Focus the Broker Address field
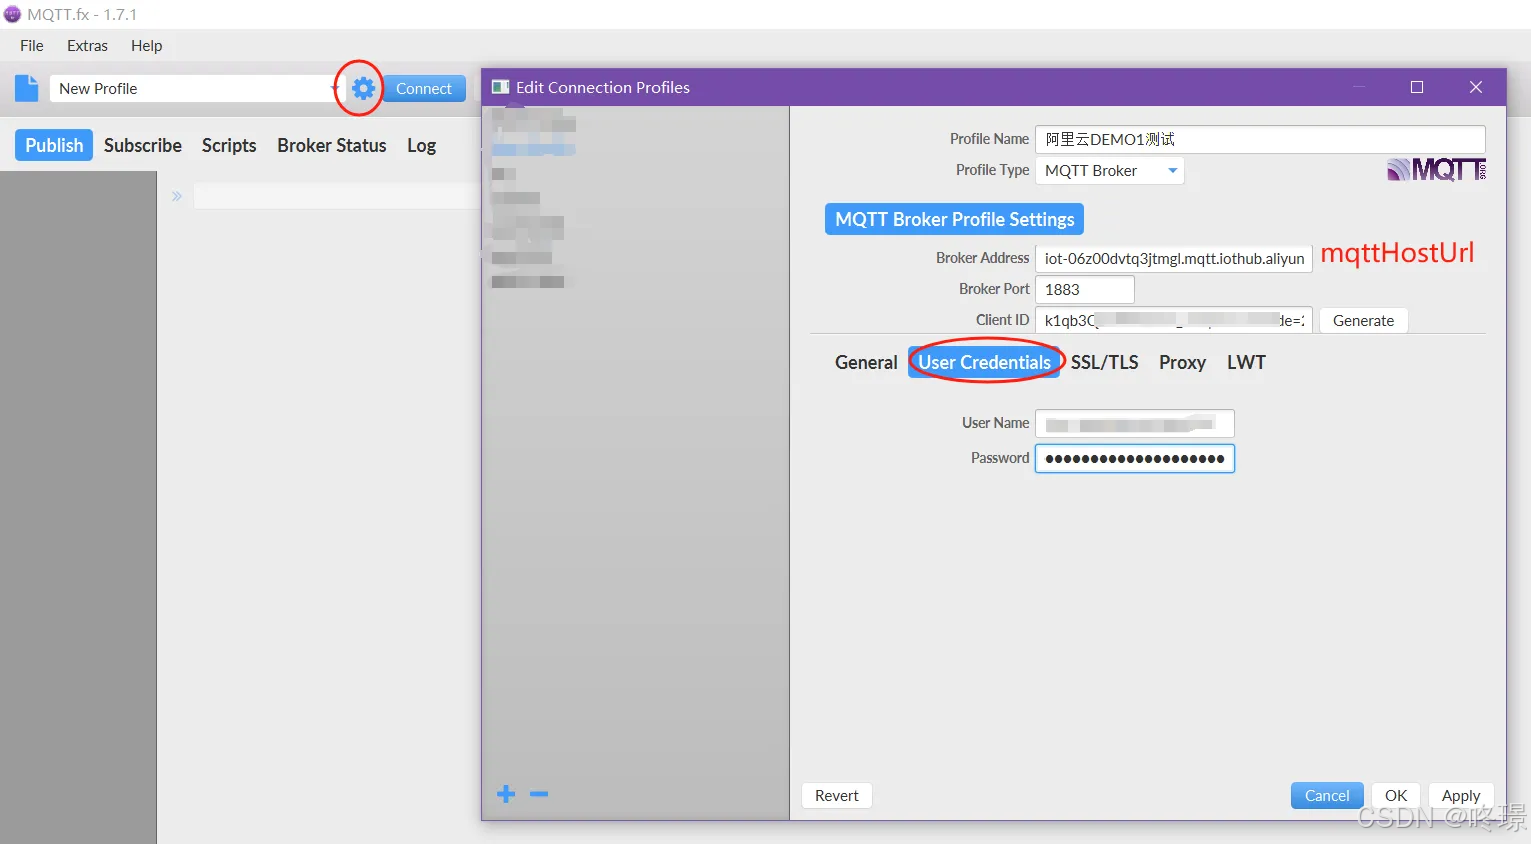The height and width of the screenshot is (844, 1531). click(x=1174, y=258)
